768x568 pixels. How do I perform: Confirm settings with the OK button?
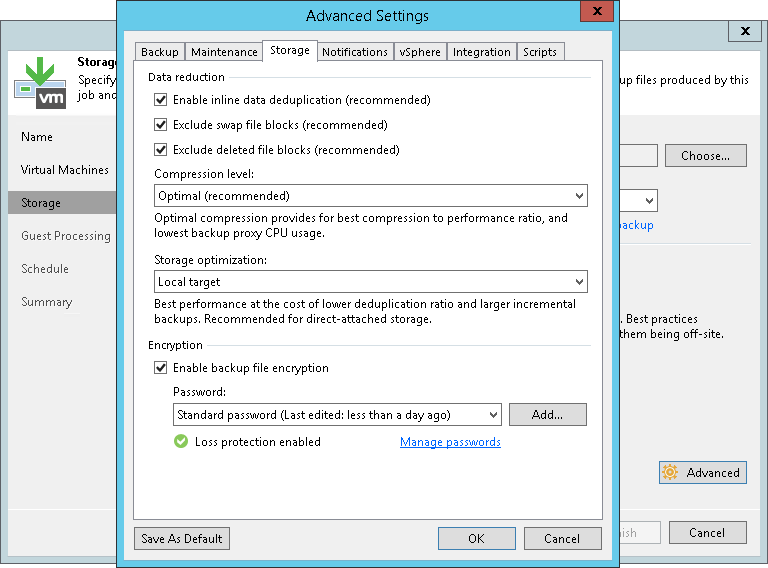pos(476,538)
